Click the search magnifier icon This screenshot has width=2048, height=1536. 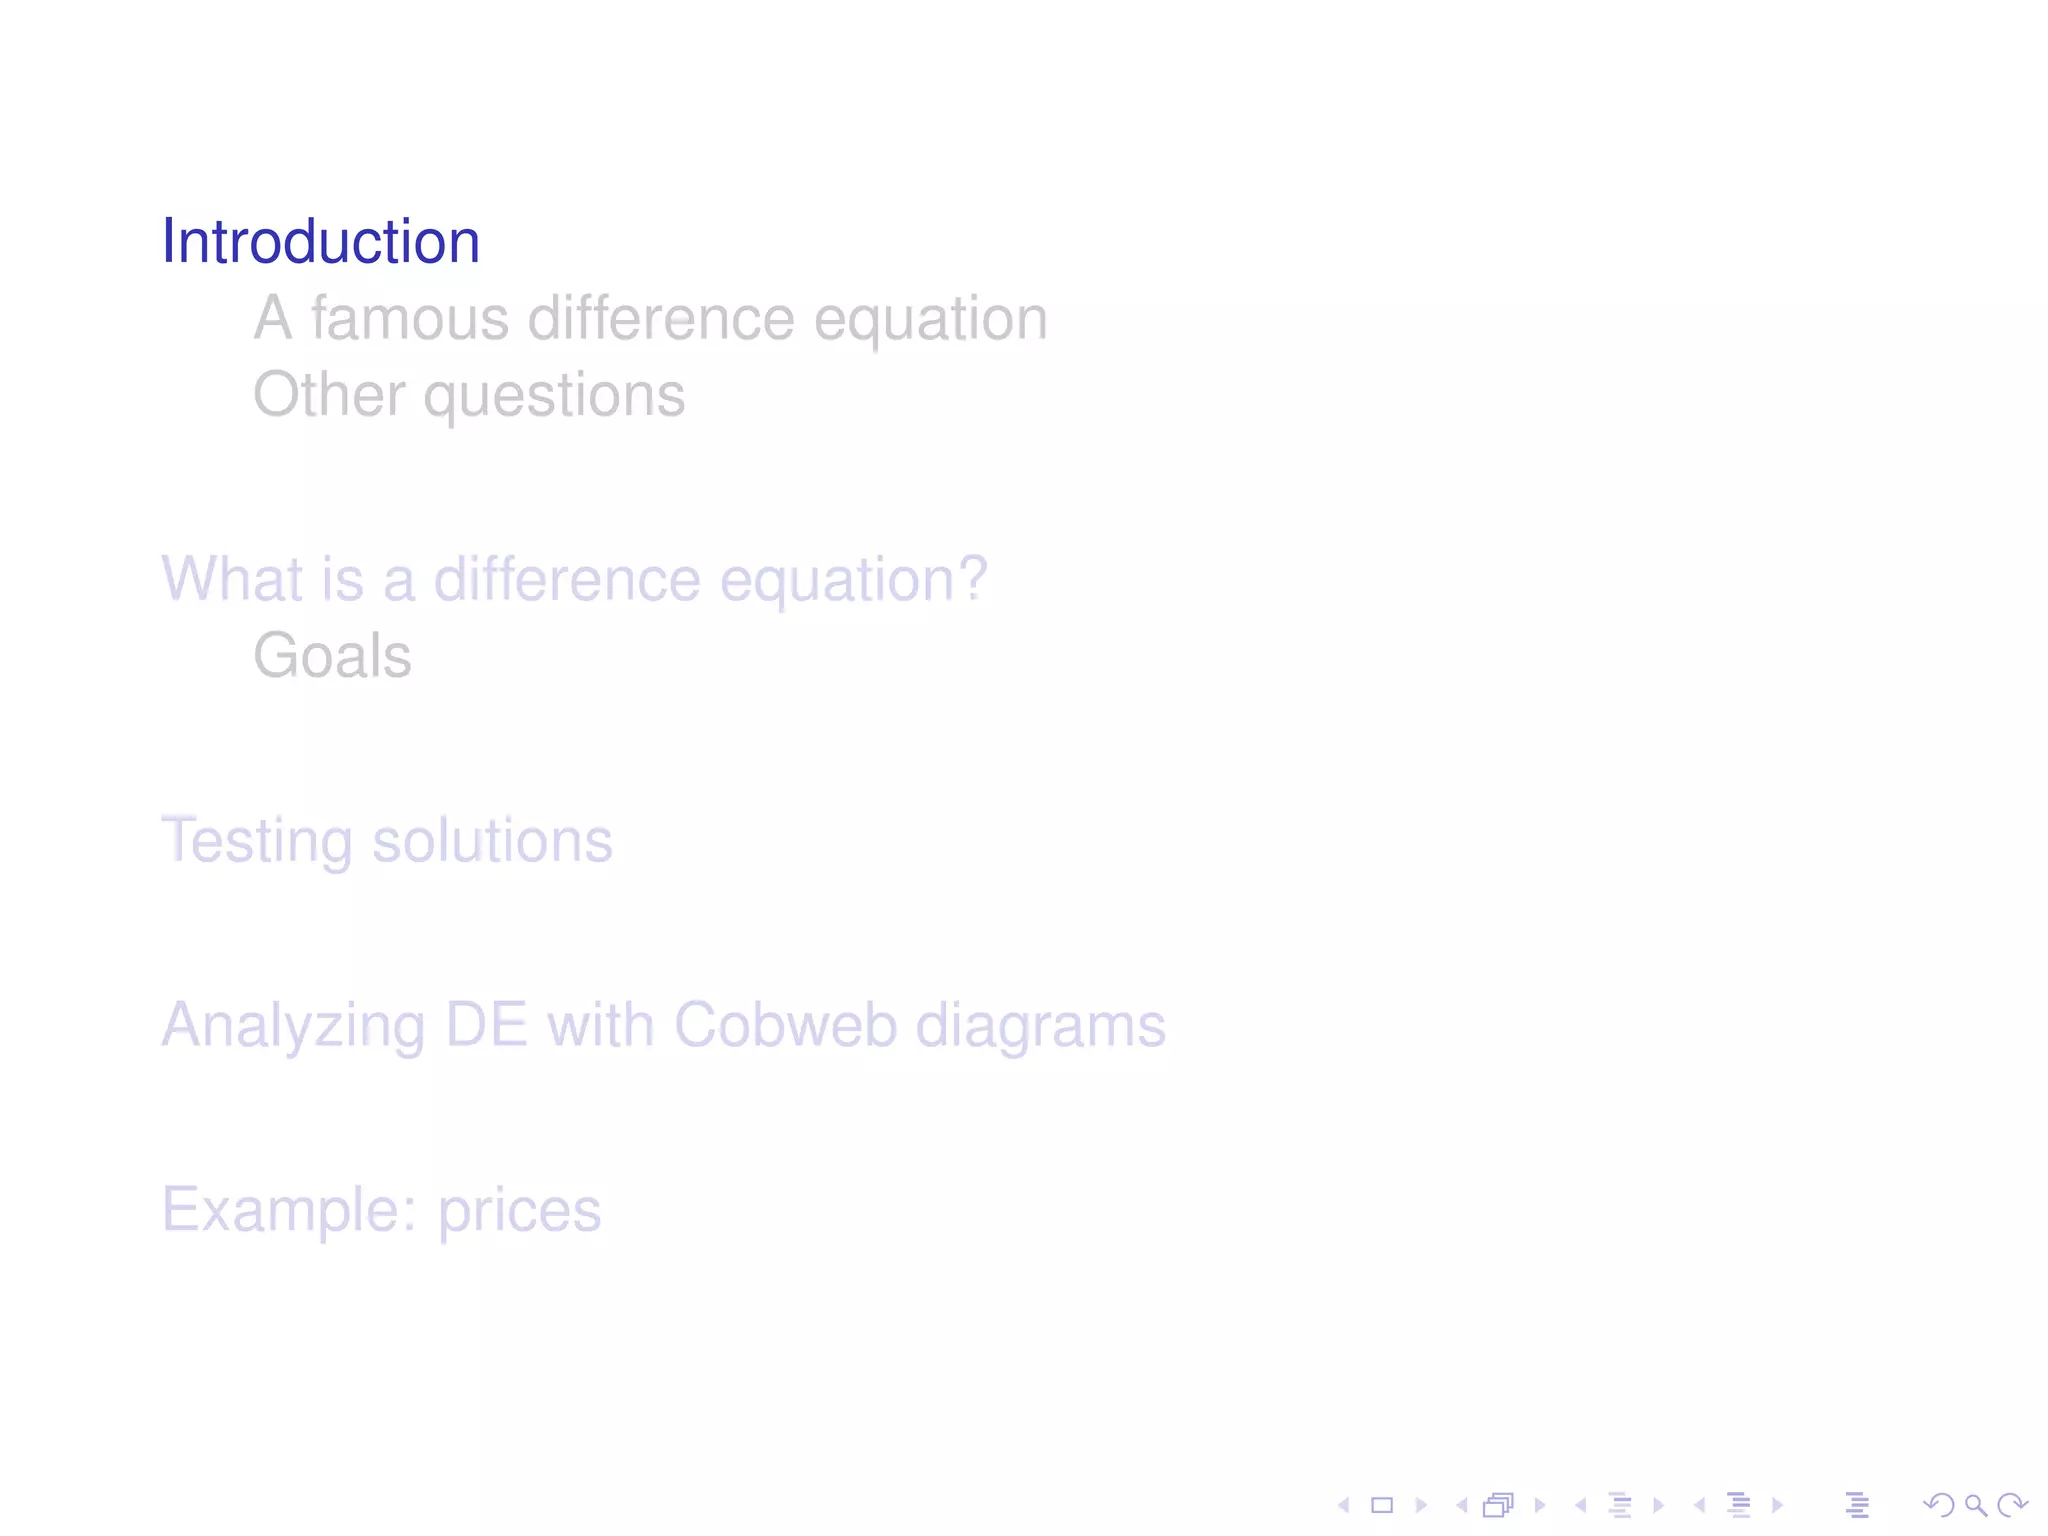point(1976,1504)
